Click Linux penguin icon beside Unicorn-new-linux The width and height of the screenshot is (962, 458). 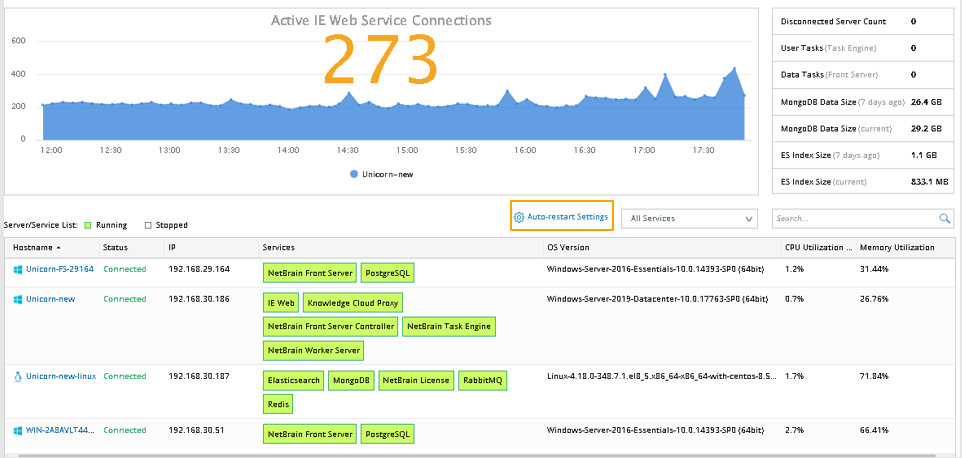(18, 376)
